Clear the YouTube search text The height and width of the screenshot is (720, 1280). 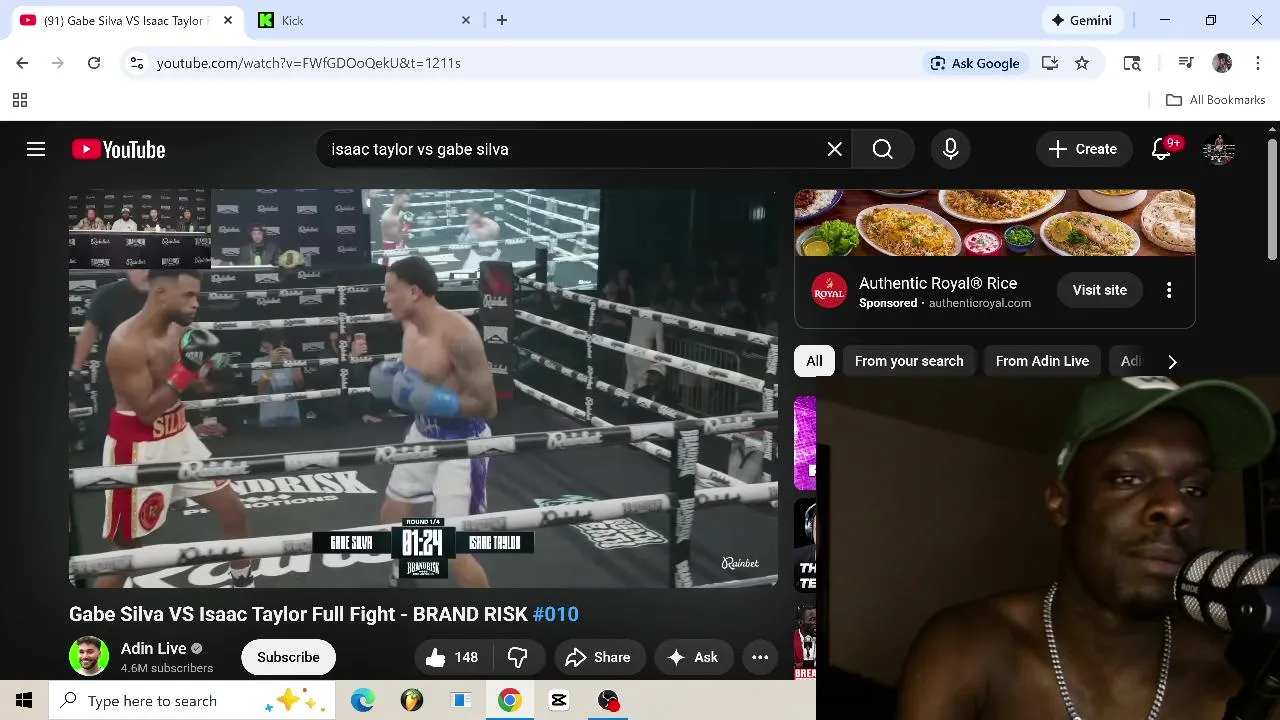pos(834,149)
